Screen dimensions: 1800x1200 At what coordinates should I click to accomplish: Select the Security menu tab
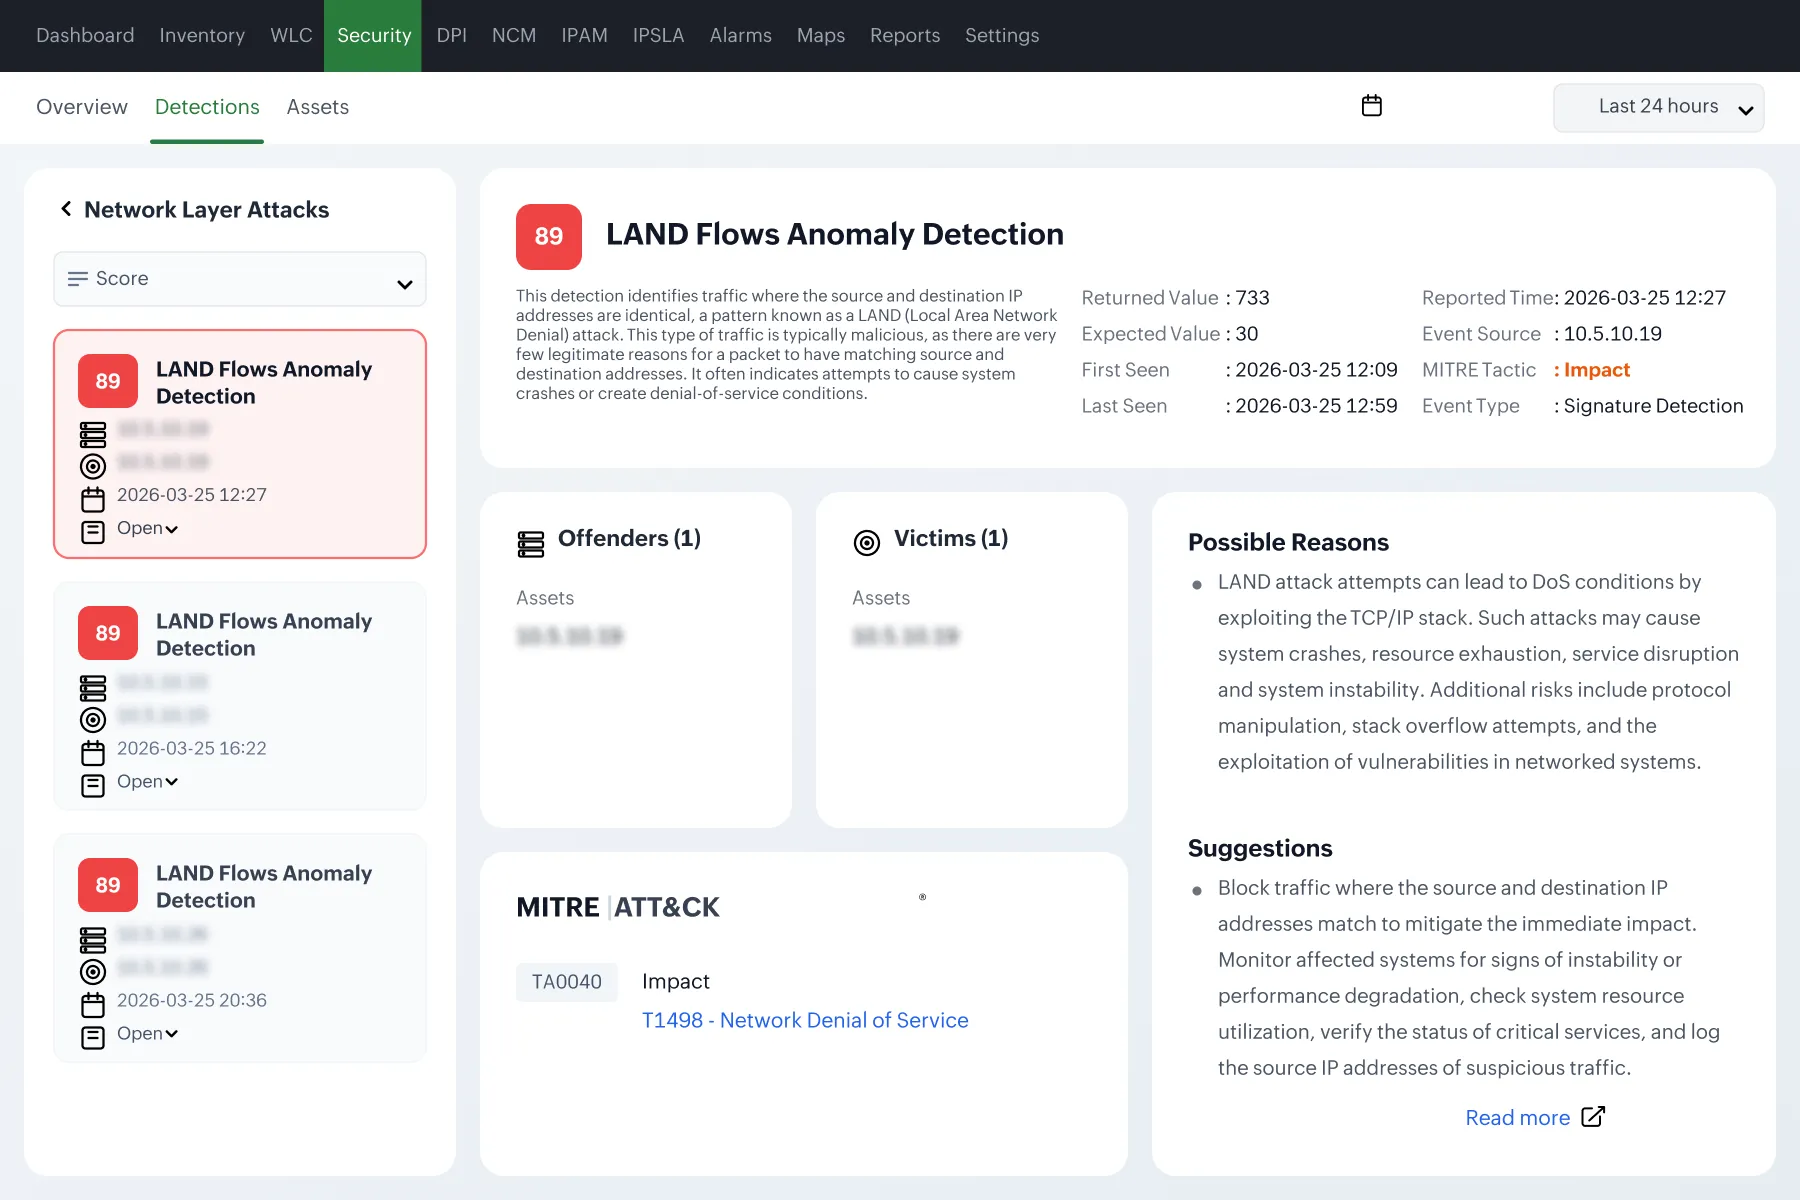coord(373,36)
